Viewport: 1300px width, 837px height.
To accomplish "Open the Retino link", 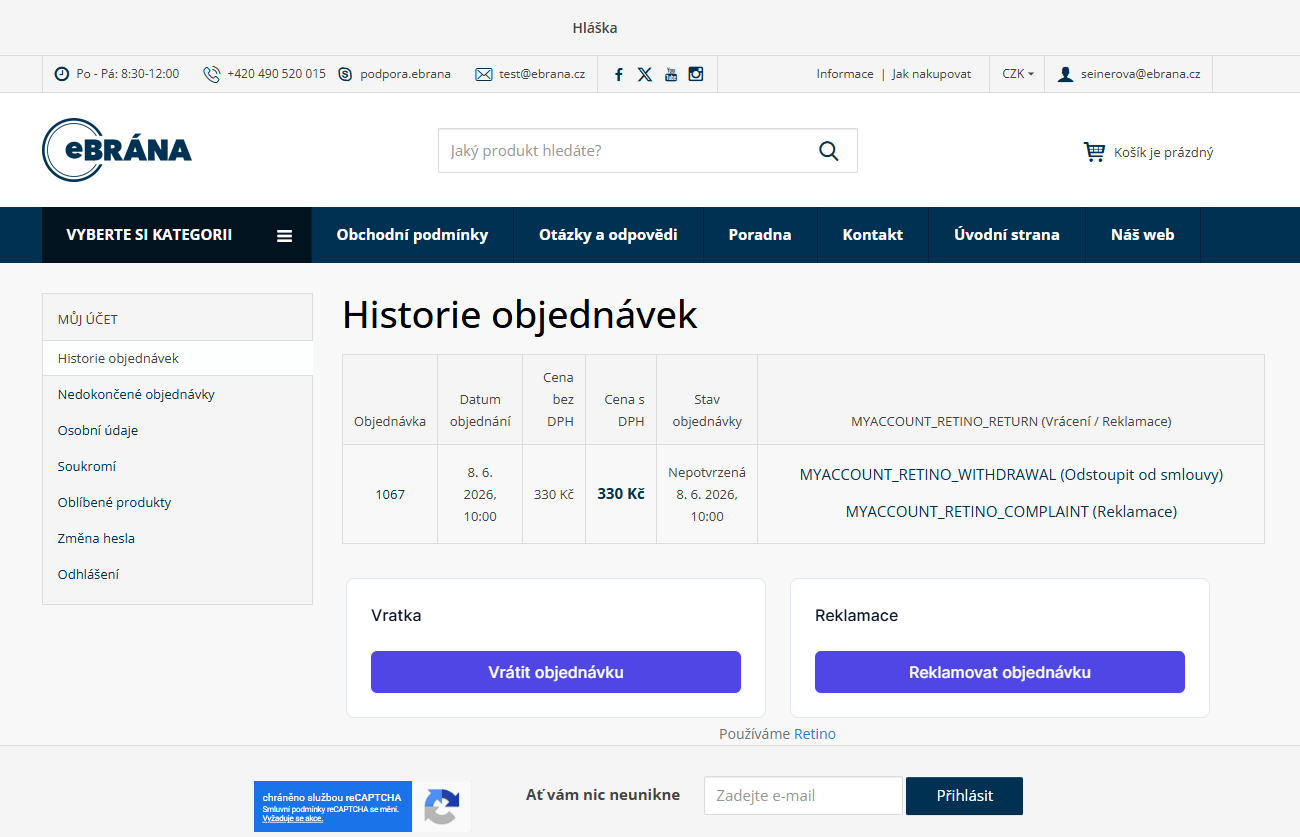I will pos(815,734).
